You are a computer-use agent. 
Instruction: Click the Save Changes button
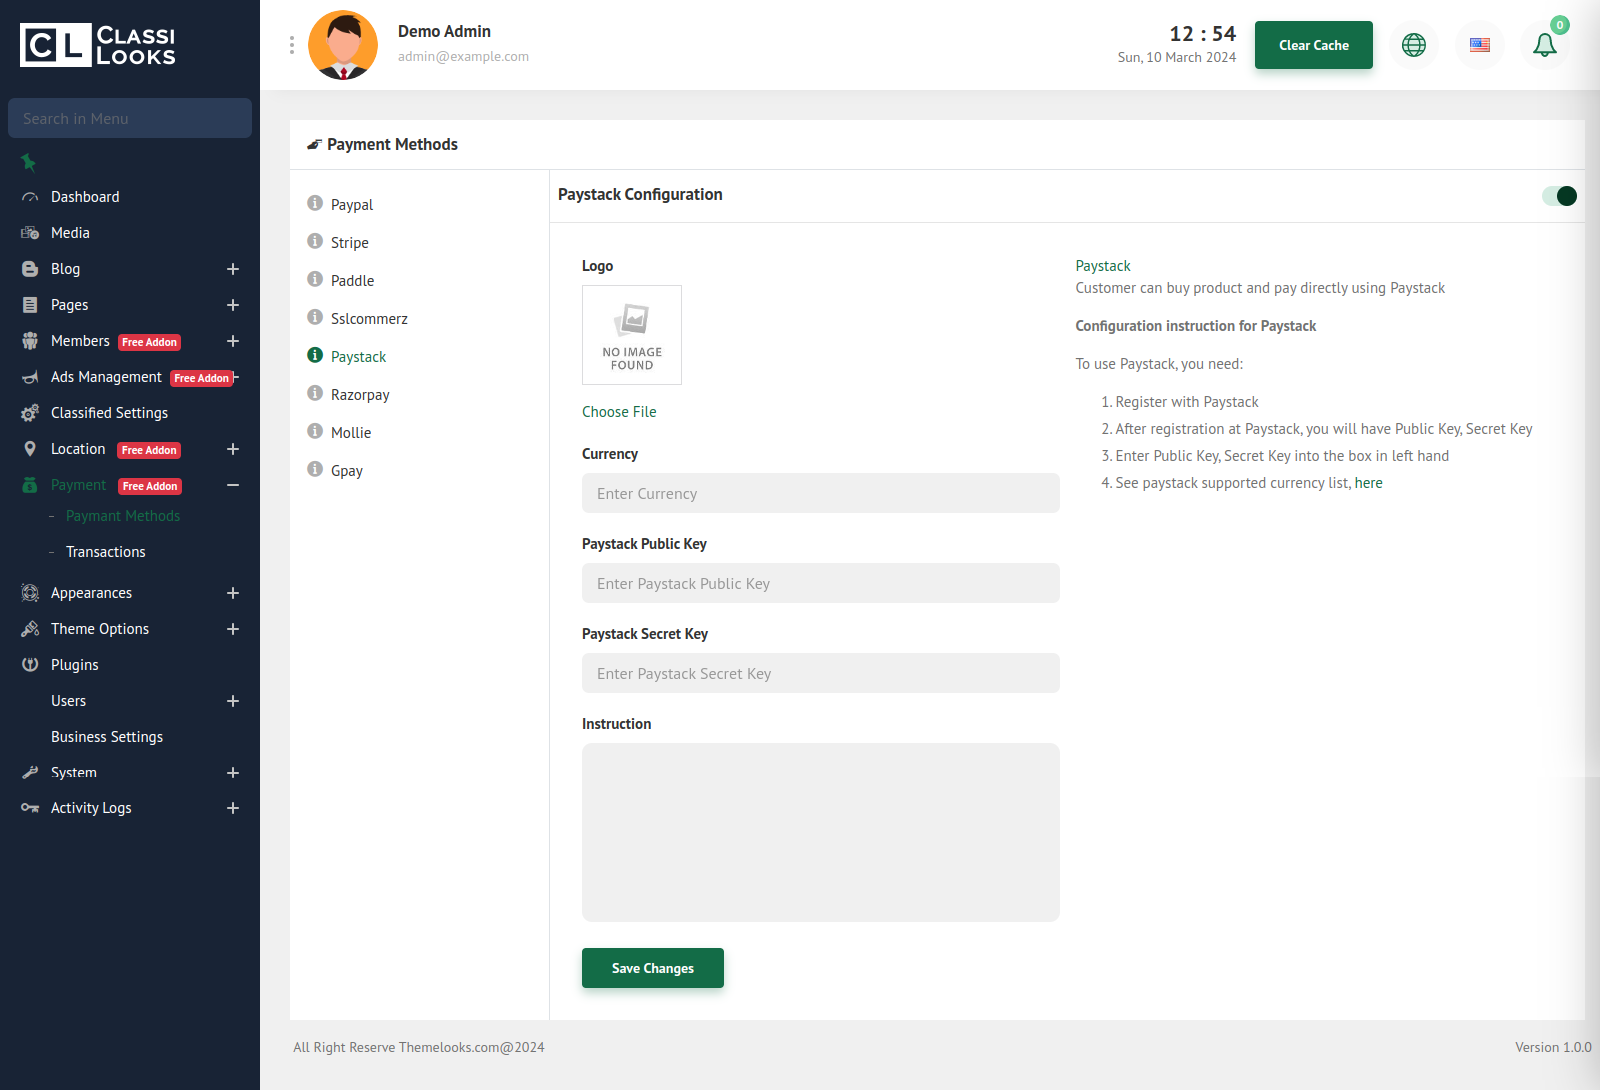[x=652, y=968]
